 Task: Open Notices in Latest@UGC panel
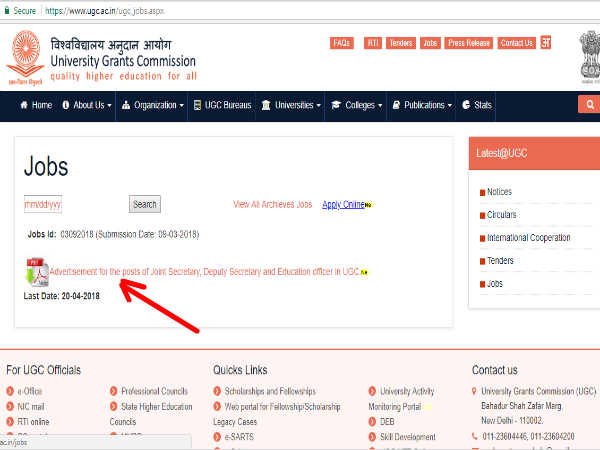499,192
